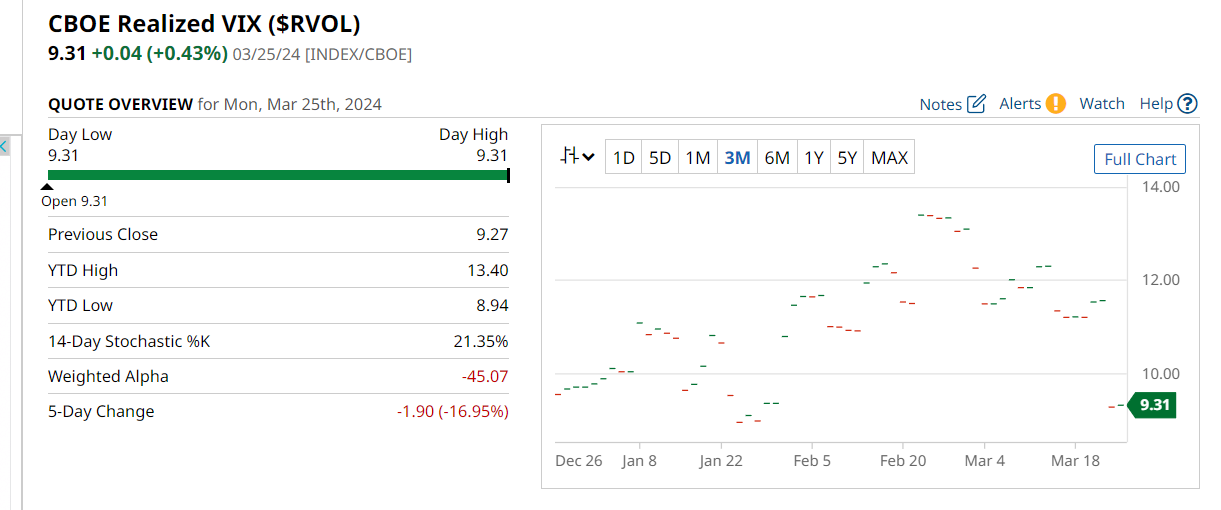Click the CBOE Realized VIX ($RVOL) heading
The width and height of the screenshot is (1221, 510).
[205, 24]
